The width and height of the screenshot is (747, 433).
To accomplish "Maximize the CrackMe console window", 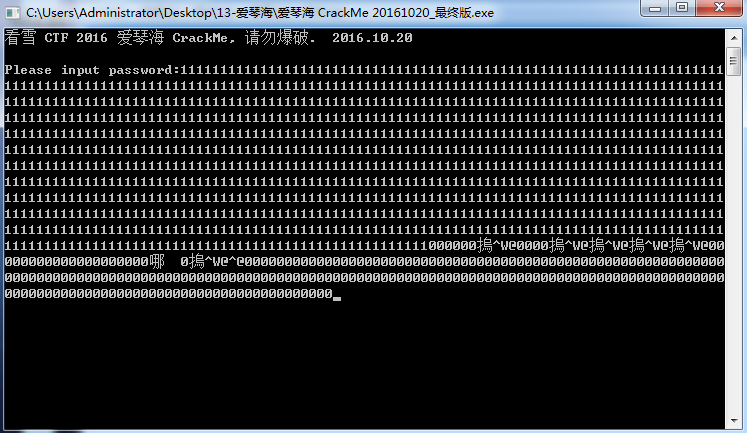I will coord(682,8).
